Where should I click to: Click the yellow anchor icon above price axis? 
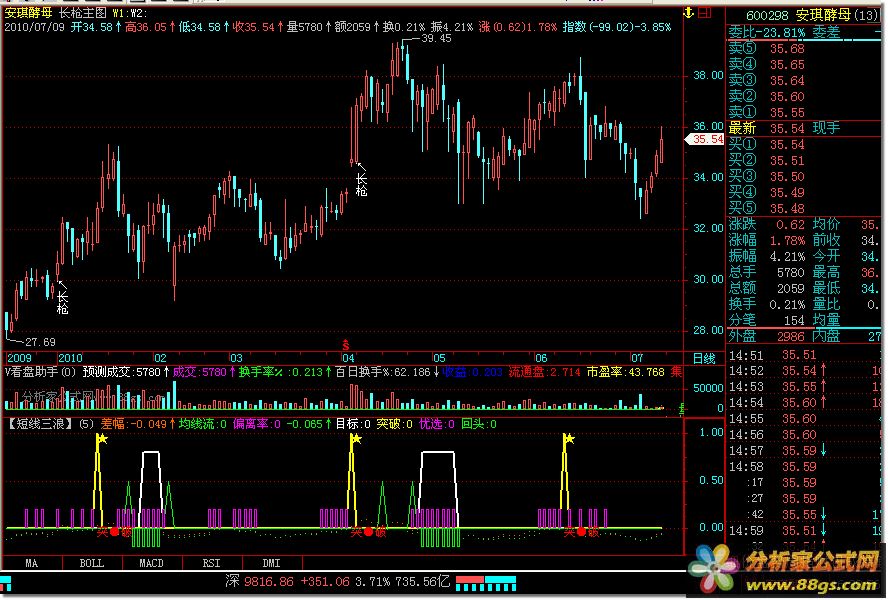pos(689,13)
